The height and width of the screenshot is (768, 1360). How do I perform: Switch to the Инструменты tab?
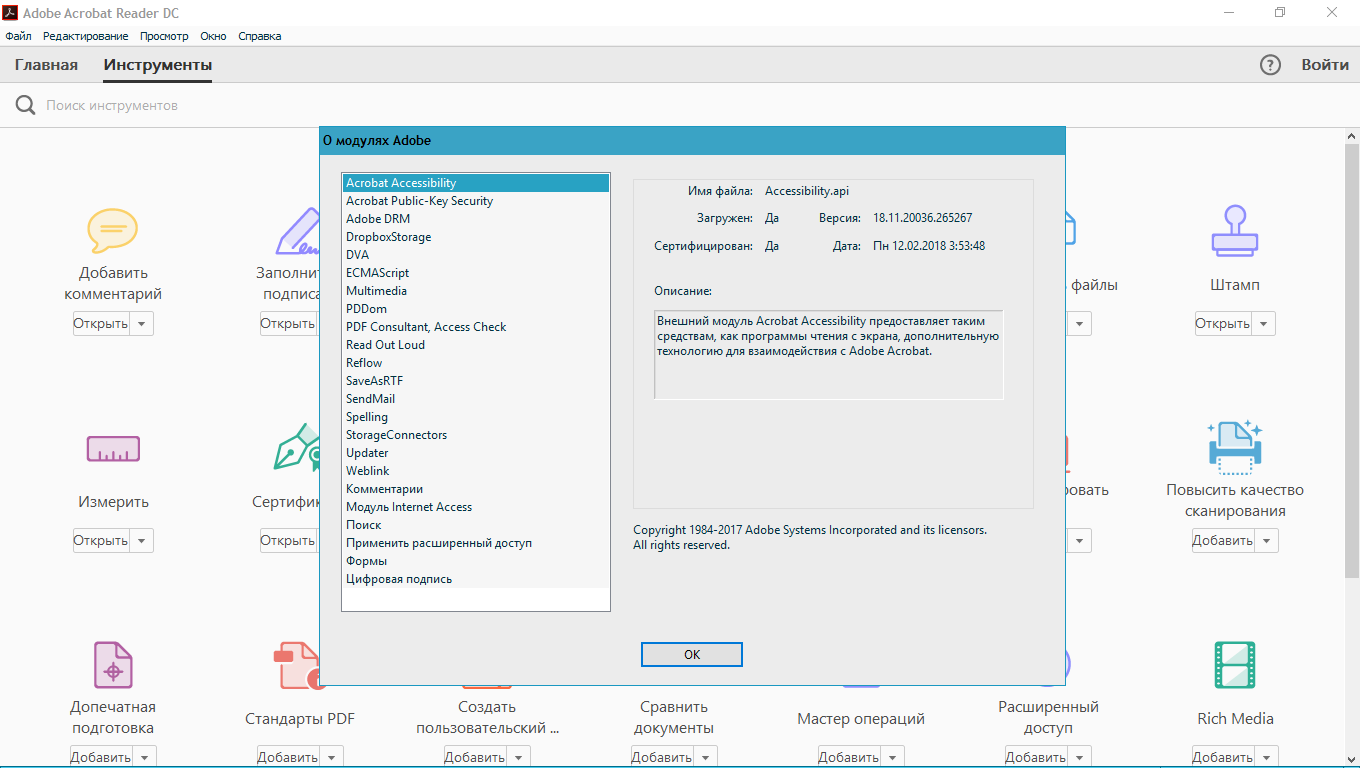pyautogui.click(x=158, y=65)
